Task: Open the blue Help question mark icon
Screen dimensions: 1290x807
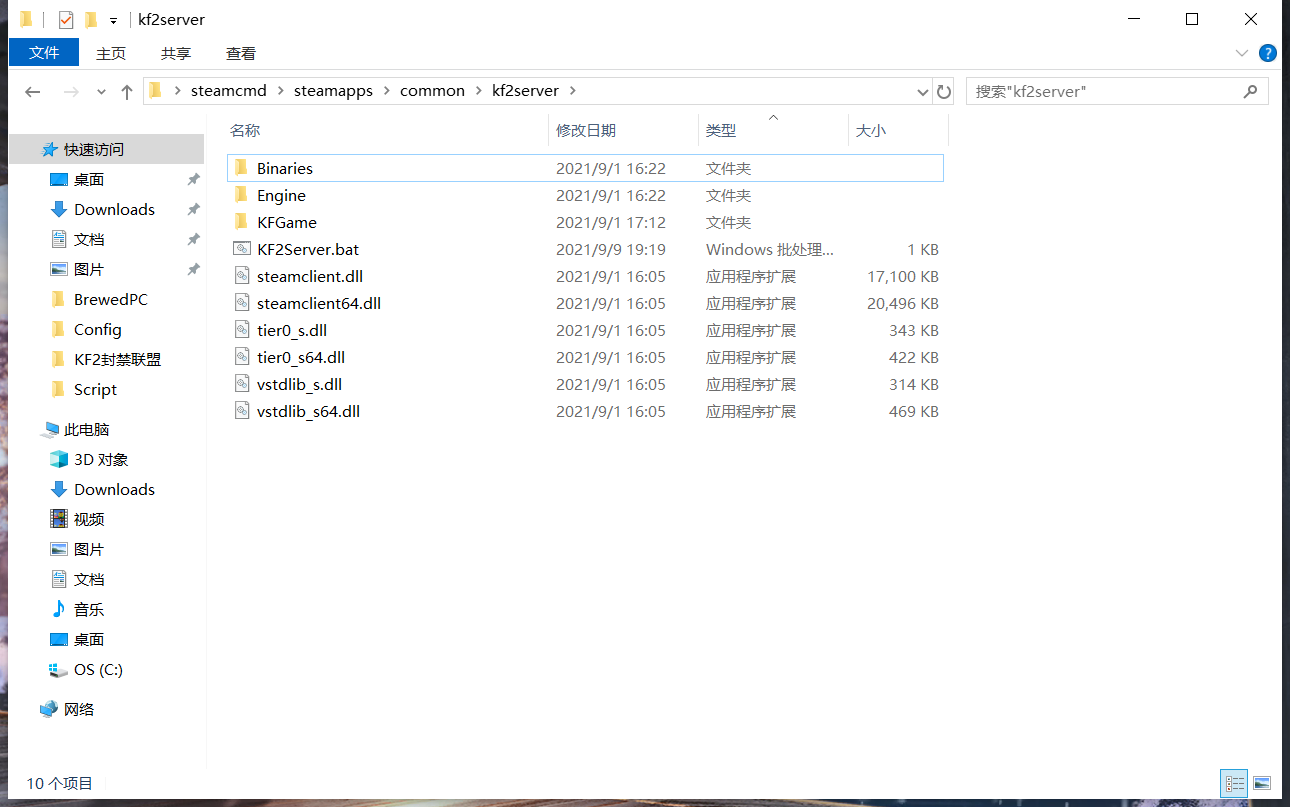Action: click(x=1267, y=53)
